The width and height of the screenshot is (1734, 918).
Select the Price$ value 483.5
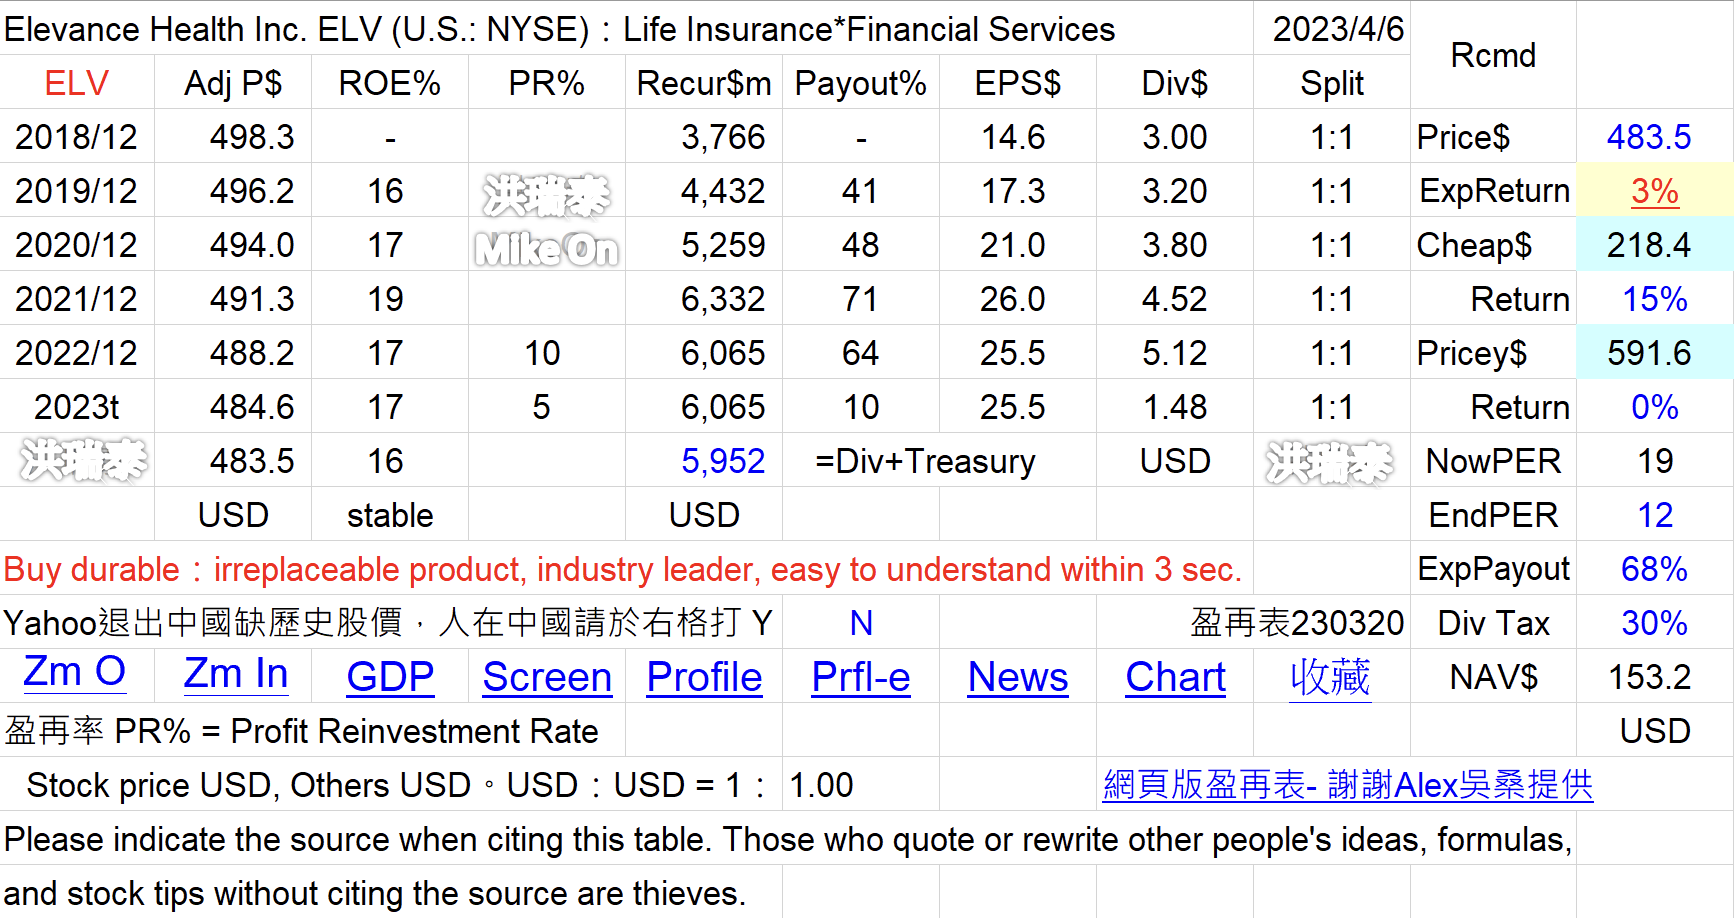click(1649, 137)
